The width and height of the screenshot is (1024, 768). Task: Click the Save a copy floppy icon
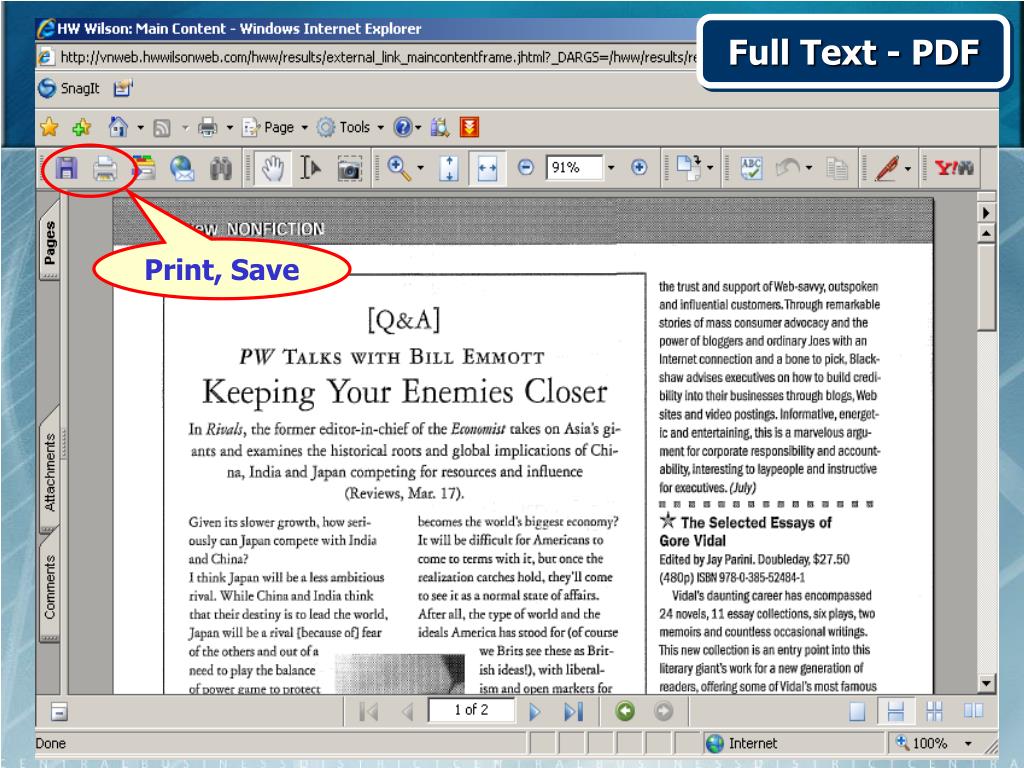66,168
